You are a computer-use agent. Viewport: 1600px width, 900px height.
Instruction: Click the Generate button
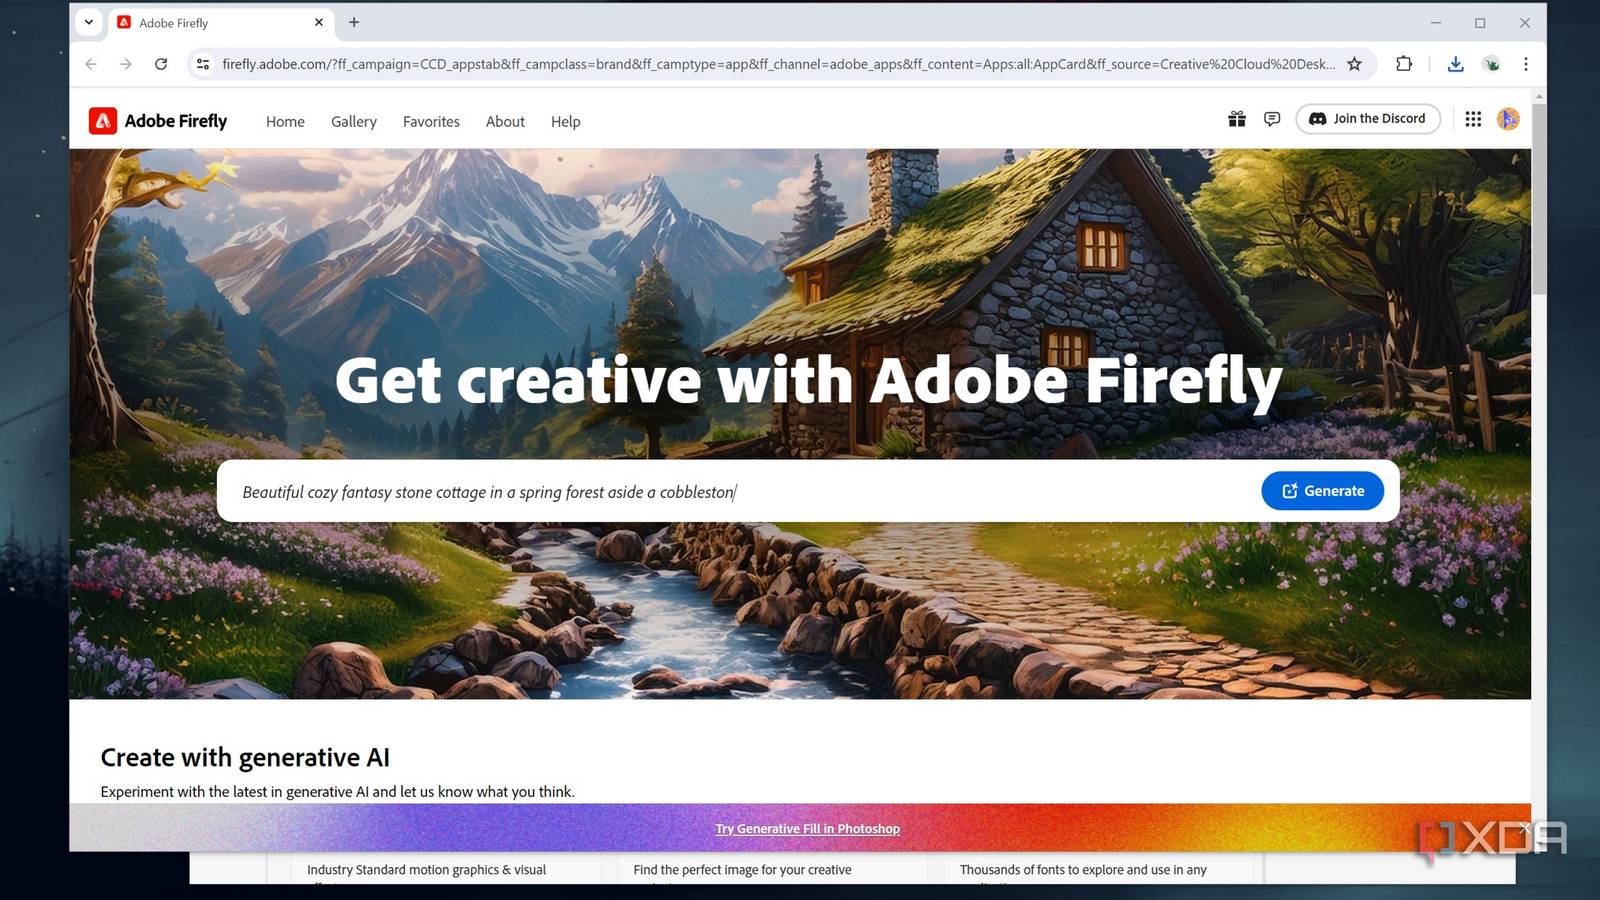coord(1322,491)
